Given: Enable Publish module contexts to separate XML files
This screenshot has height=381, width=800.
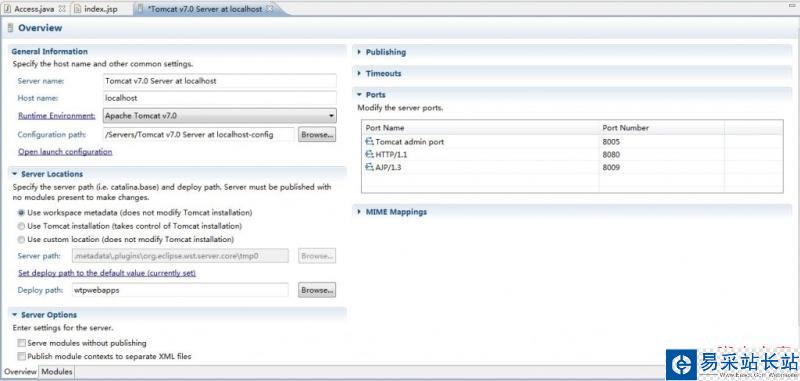Looking at the screenshot, I should click(x=21, y=356).
